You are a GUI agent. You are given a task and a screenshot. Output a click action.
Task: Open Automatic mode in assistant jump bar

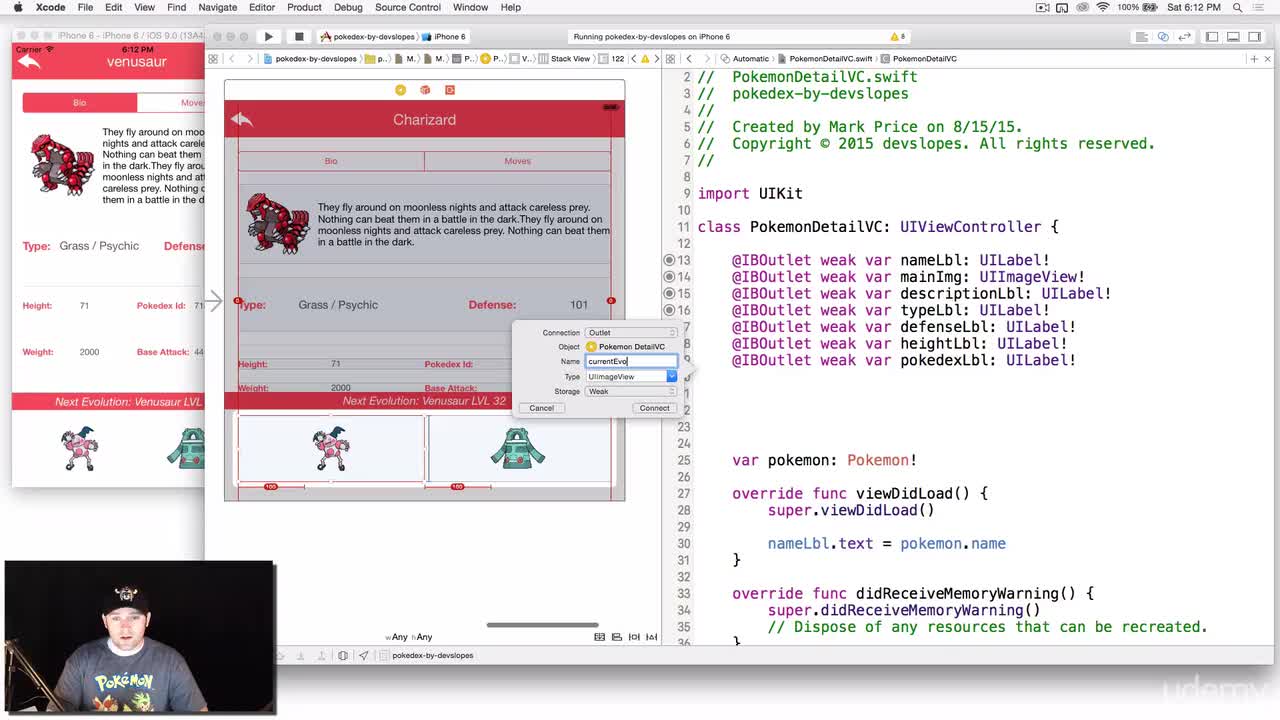click(744, 59)
